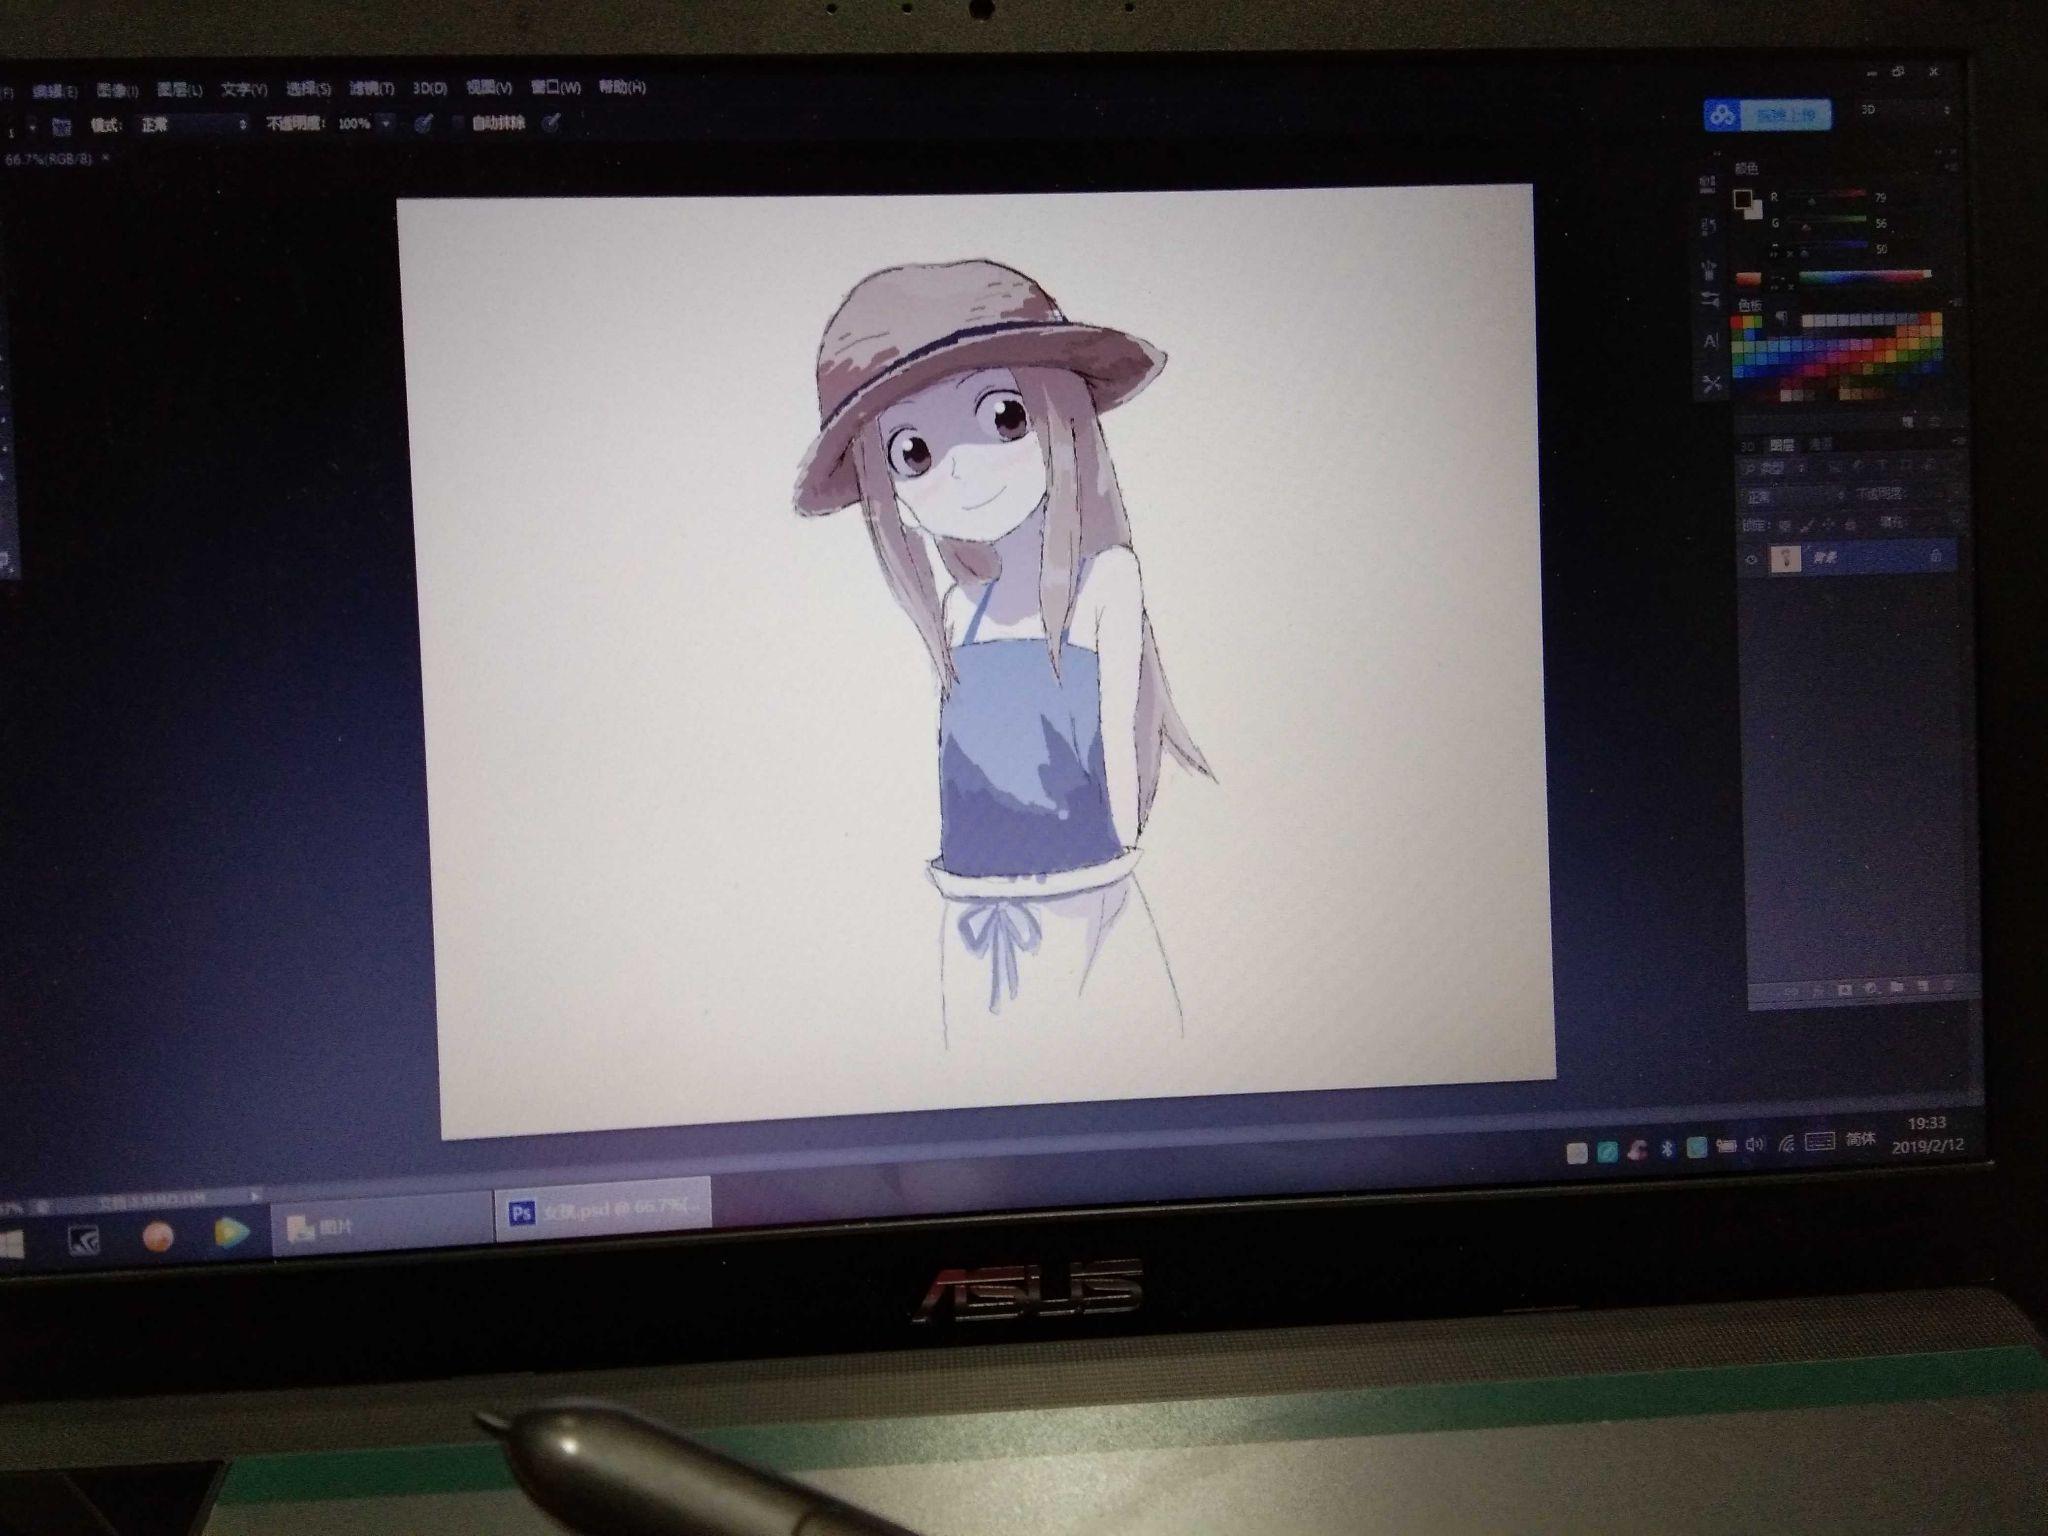This screenshot has height=1536, width=2048.
Task: Toggle pressure for opacity icon
Action: coord(423,123)
